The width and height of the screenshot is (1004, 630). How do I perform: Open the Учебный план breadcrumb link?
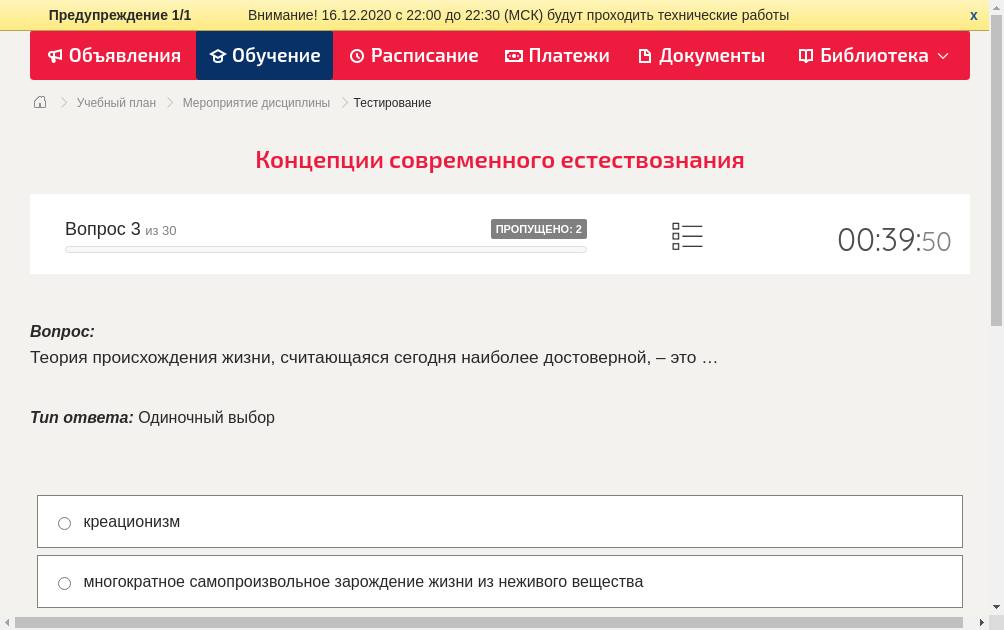tap(115, 102)
